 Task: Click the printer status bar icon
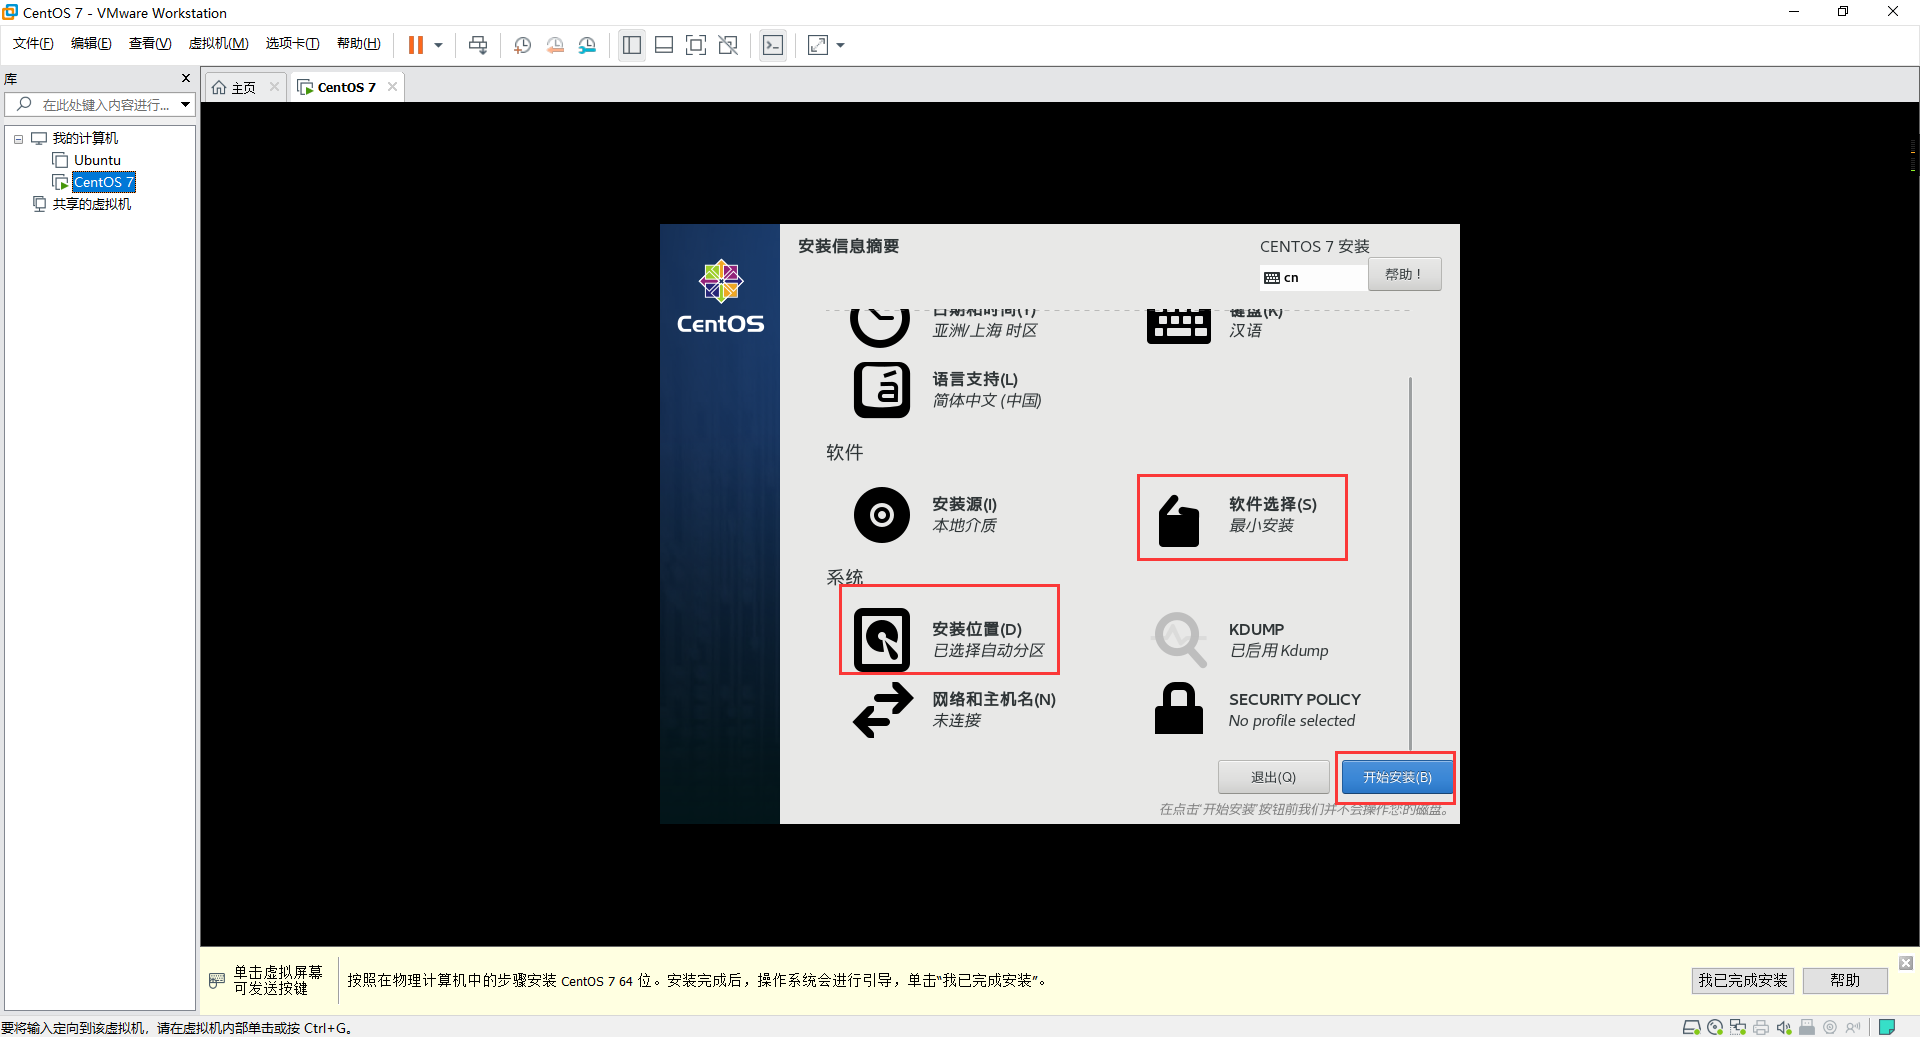1761,1027
